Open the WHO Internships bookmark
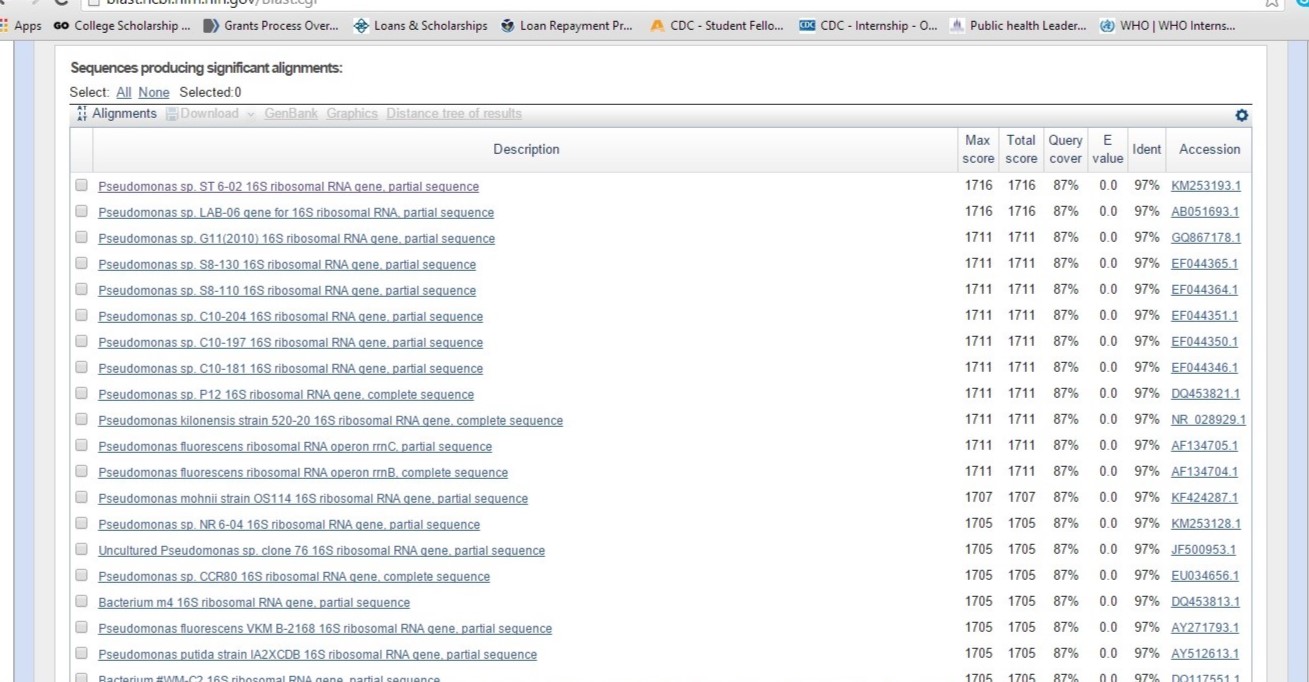This screenshot has height=682, width=1309. tap(1168, 26)
